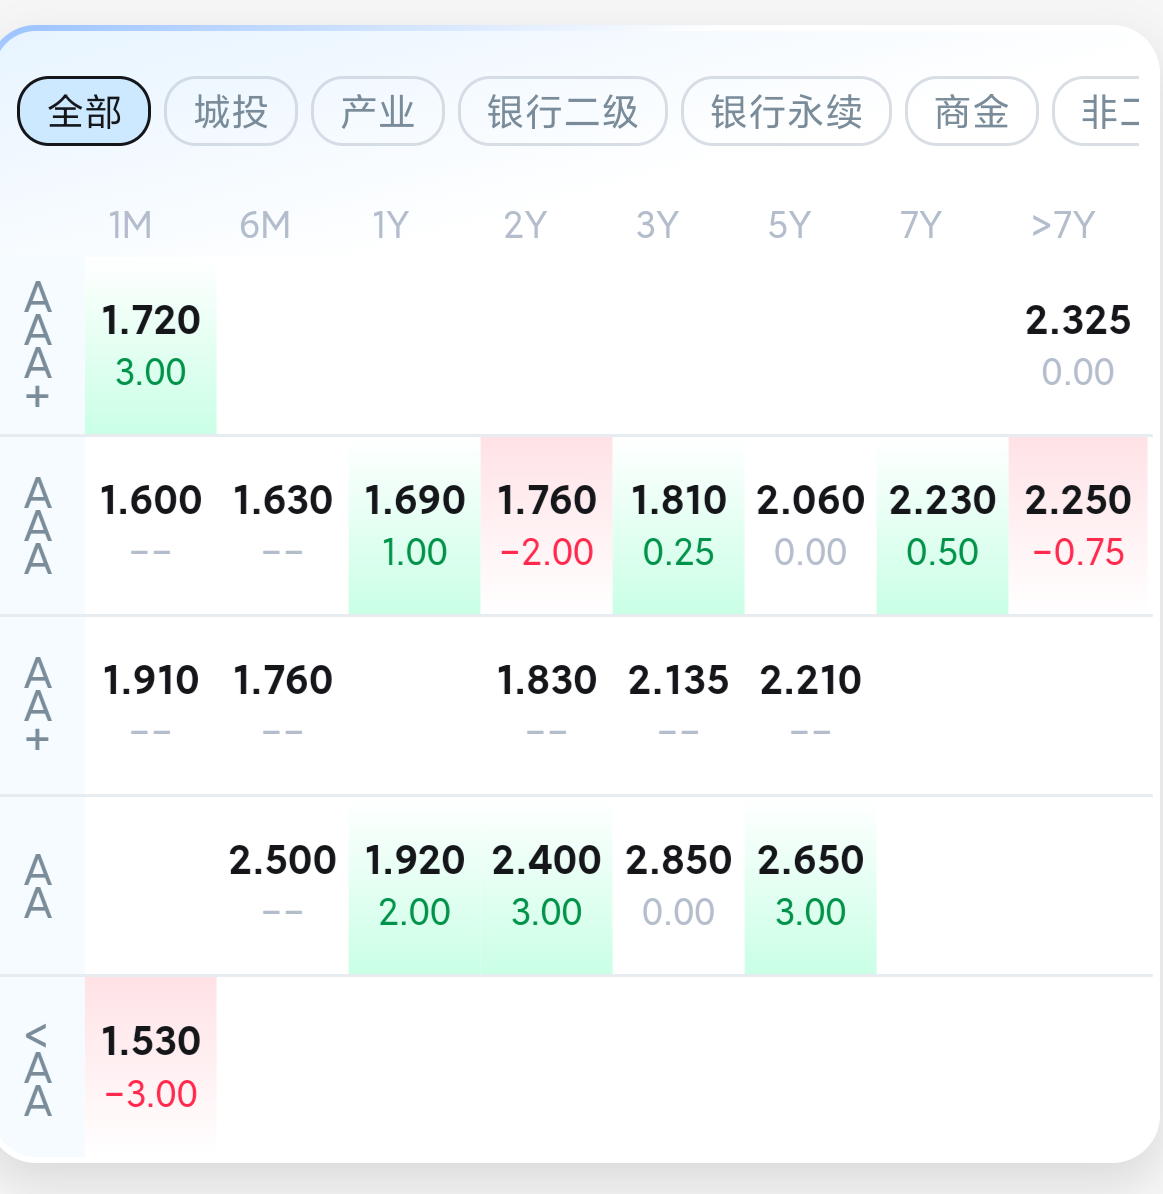Switch to the 城投 category tab
Image resolution: width=1163 pixels, height=1194 pixels.
coord(231,111)
